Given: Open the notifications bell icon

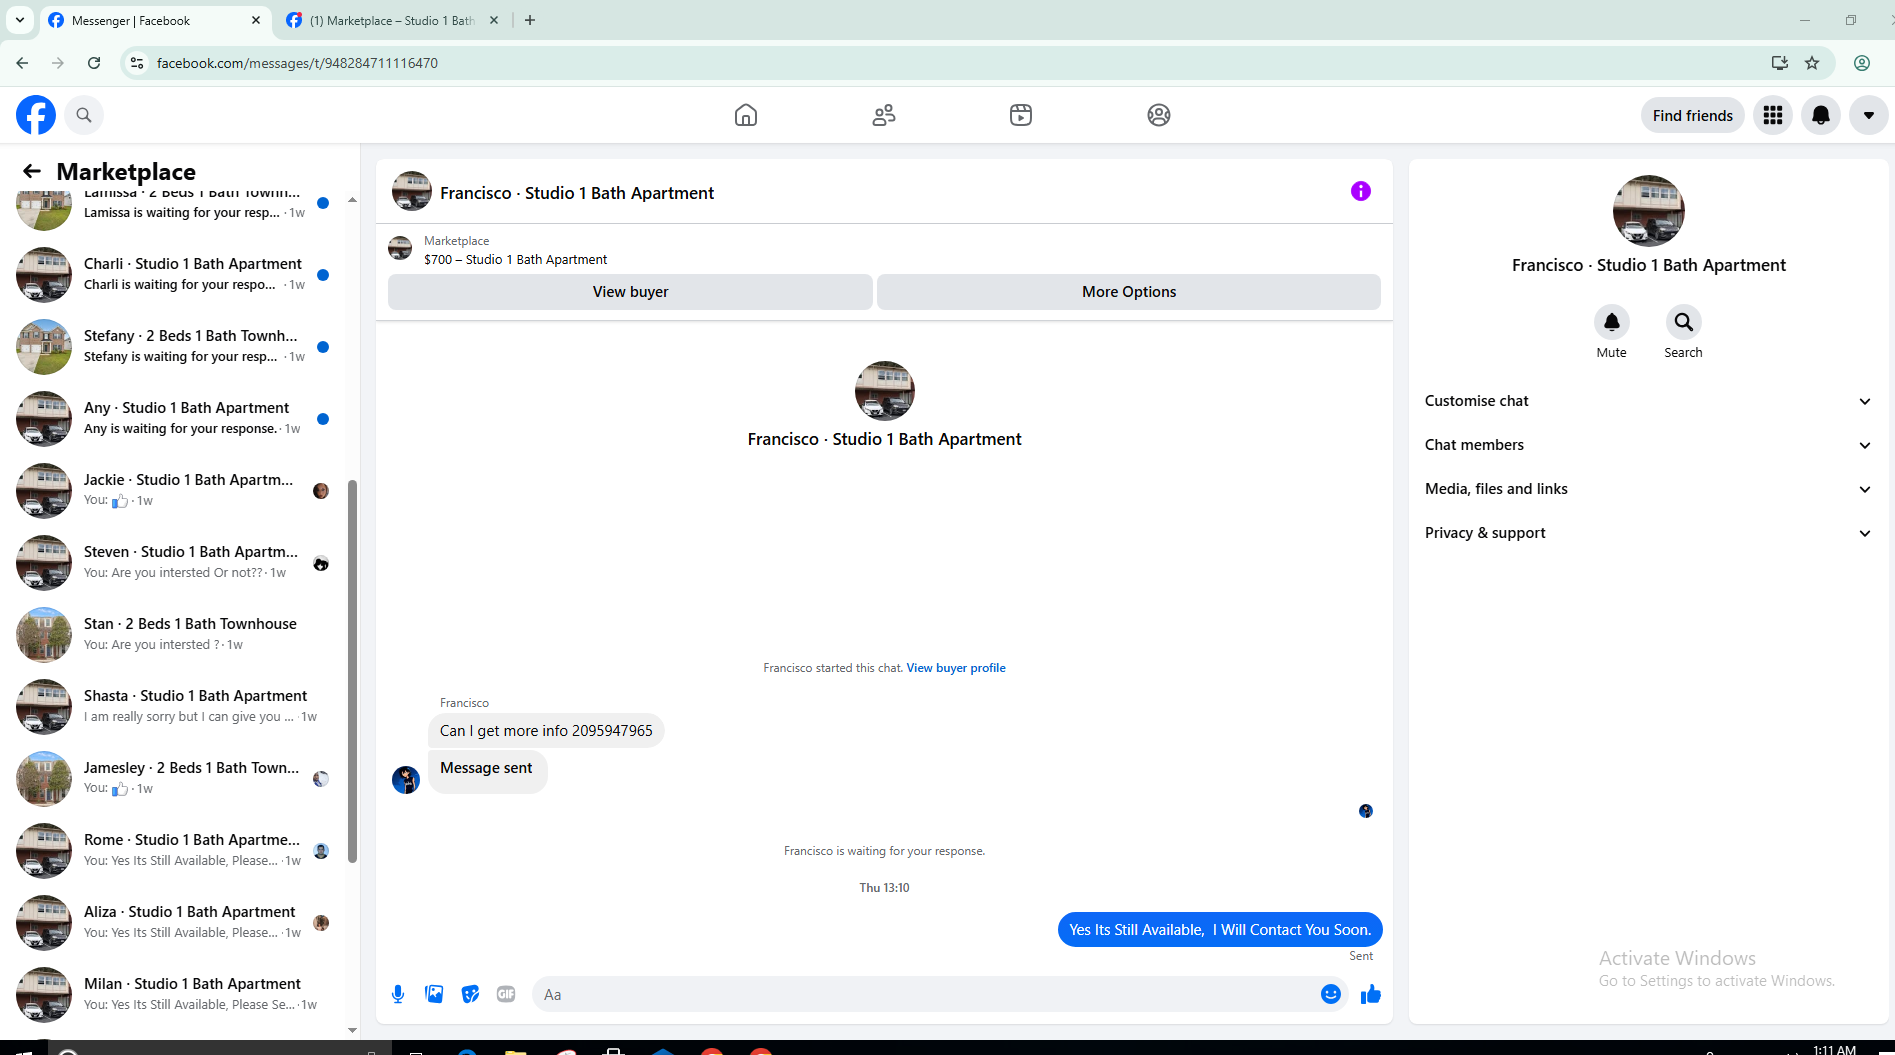Looking at the screenshot, I should 1821,115.
